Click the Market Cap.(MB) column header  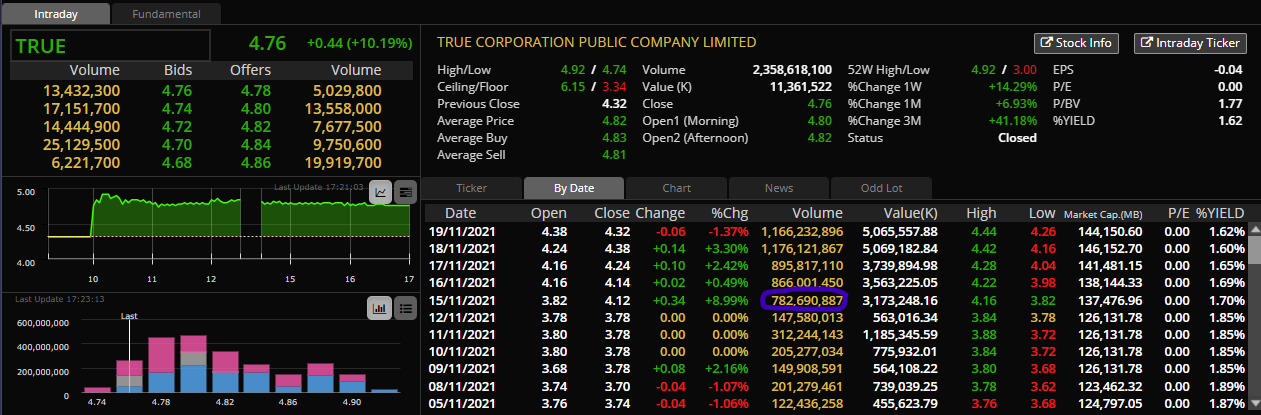(x=1102, y=214)
